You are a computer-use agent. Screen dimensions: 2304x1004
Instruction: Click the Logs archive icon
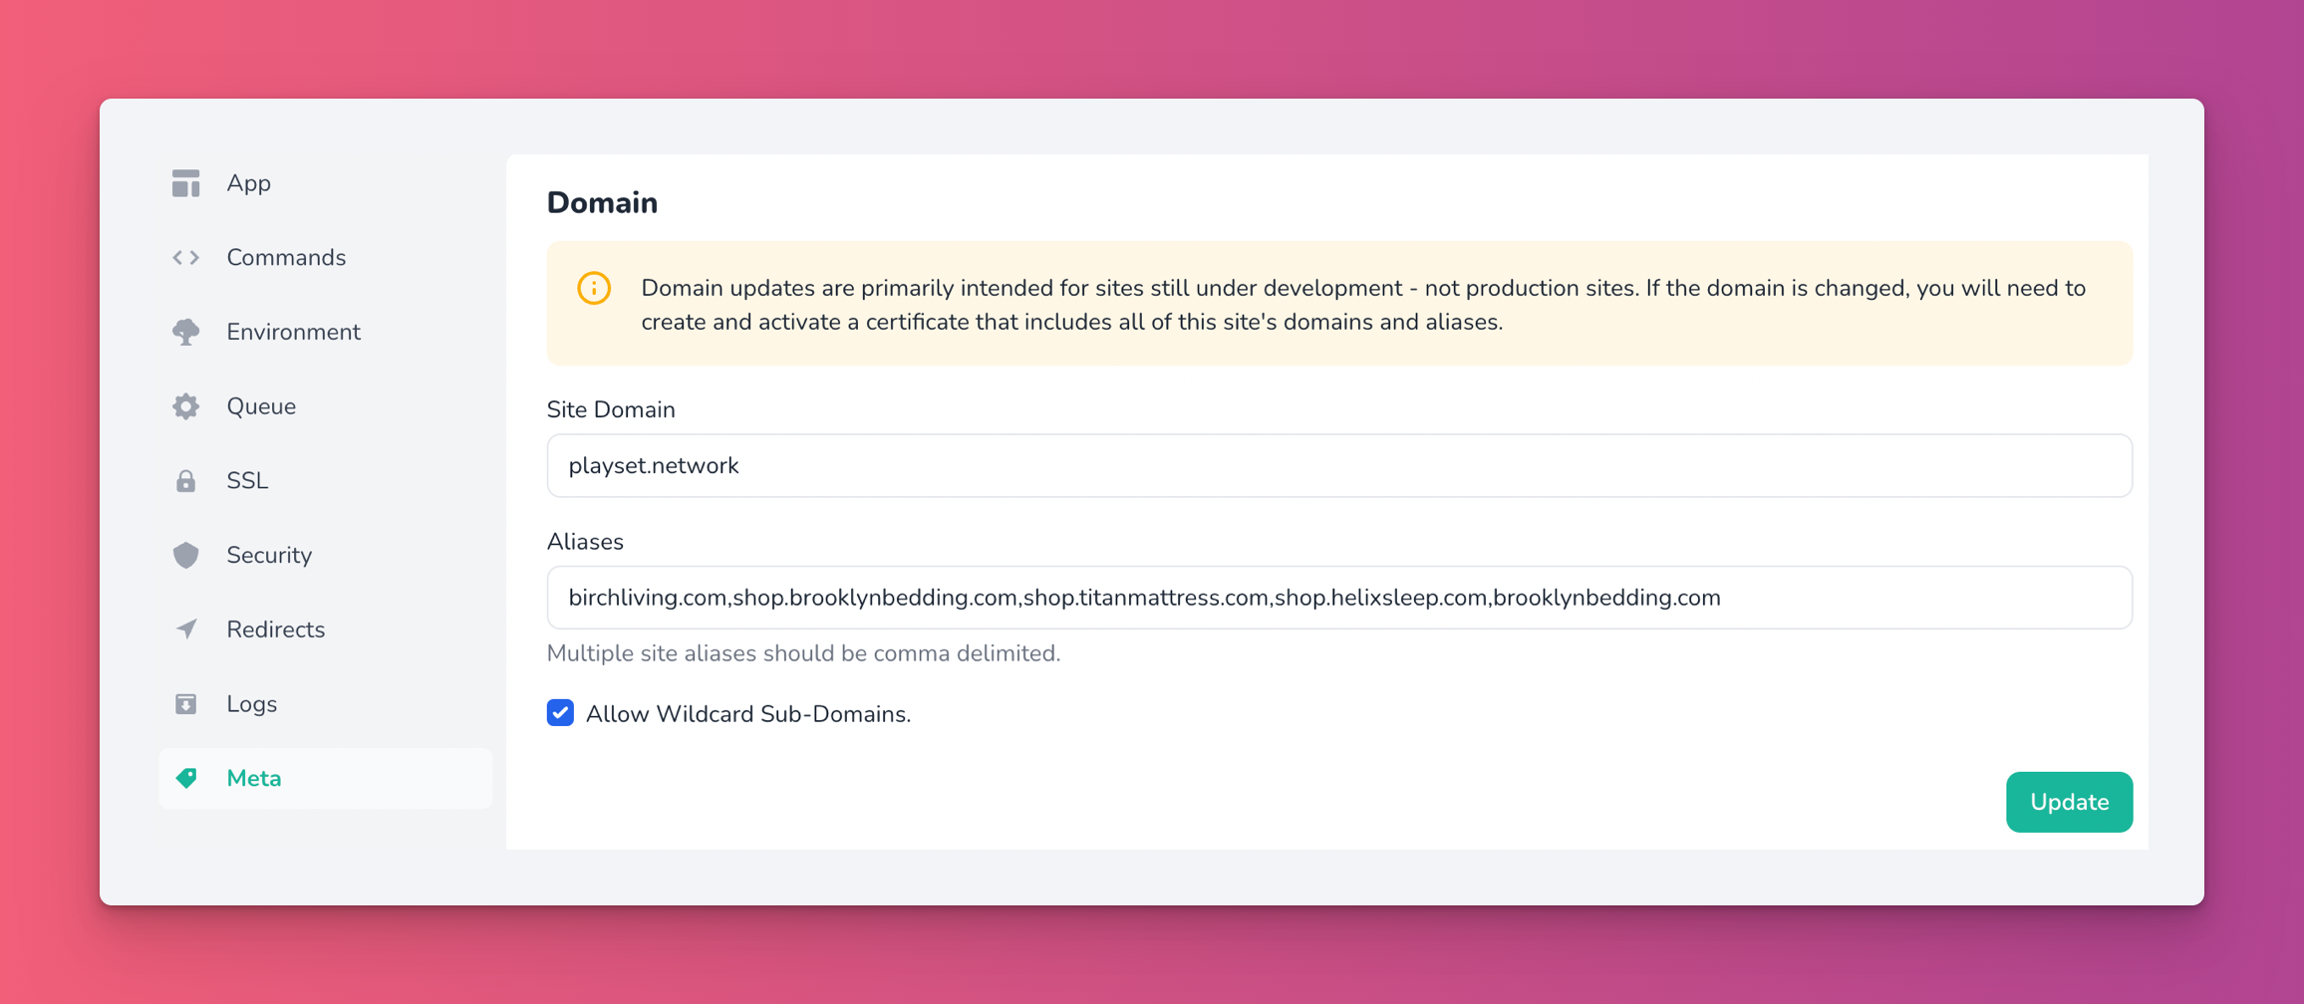pos(186,704)
